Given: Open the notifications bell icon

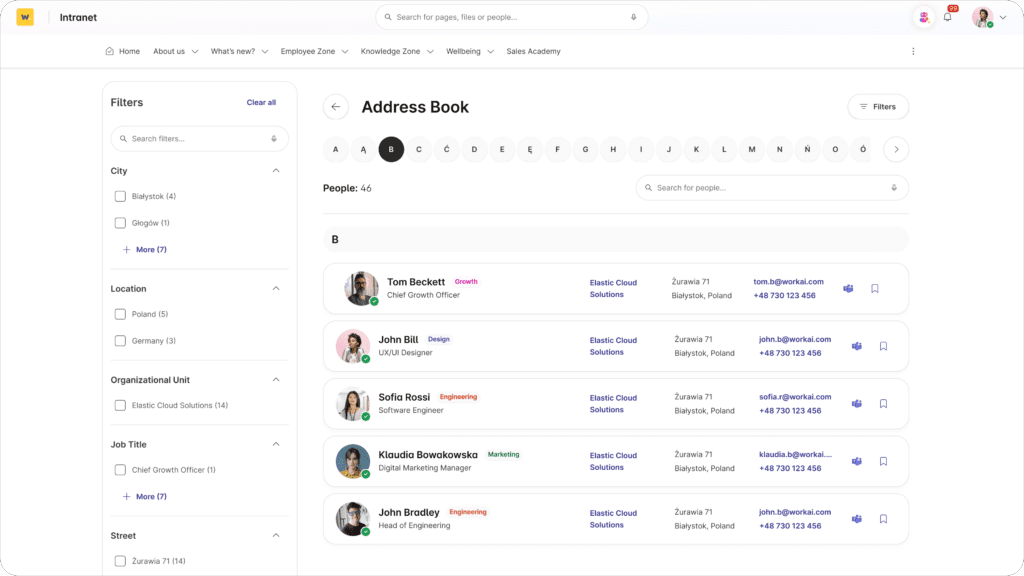Looking at the screenshot, I should coord(947,17).
